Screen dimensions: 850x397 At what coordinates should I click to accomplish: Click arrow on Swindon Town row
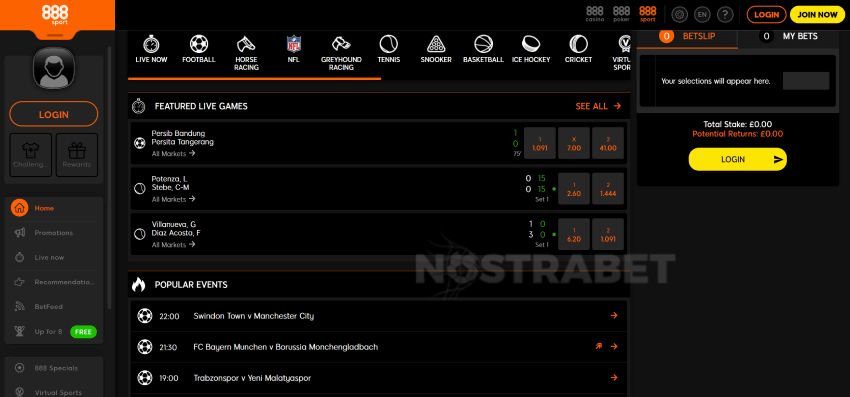pyautogui.click(x=614, y=316)
